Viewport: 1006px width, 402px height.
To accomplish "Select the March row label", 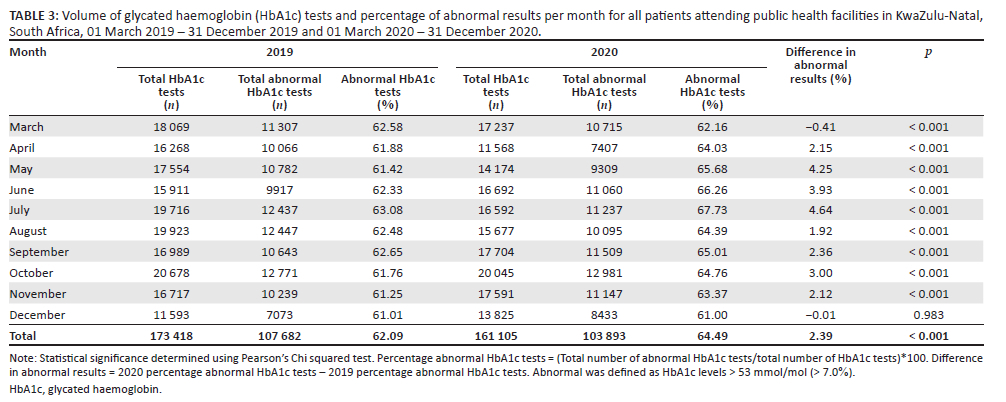I will click(27, 127).
